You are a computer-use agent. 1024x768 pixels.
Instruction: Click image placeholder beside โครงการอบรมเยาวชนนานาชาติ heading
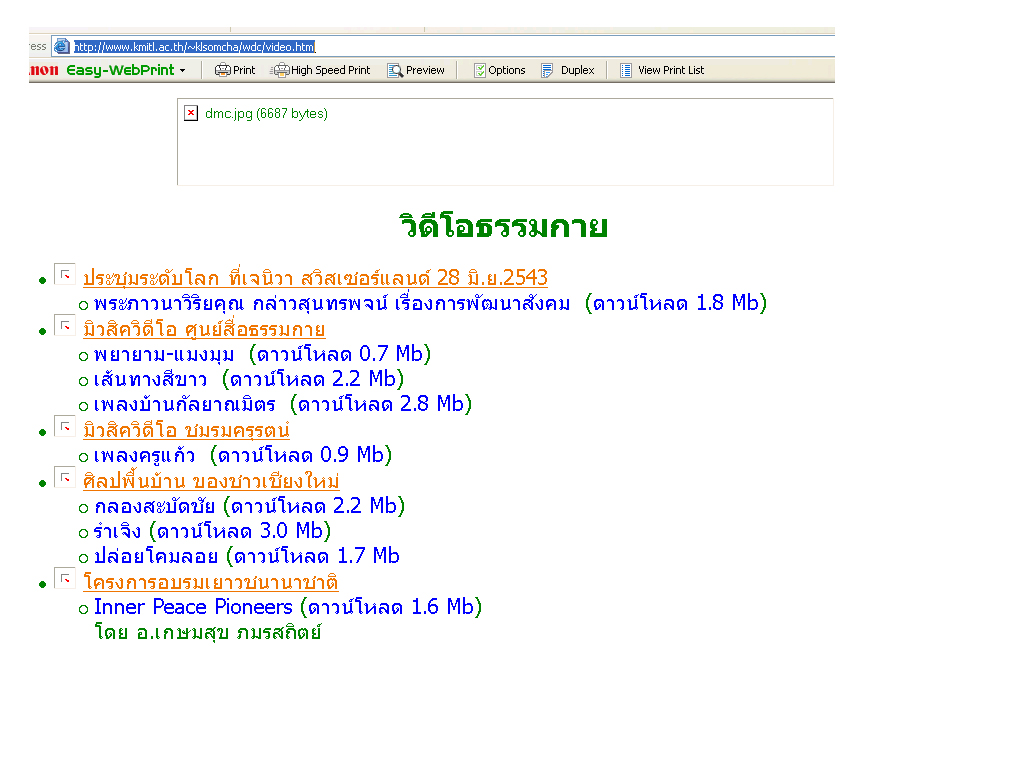(64, 579)
